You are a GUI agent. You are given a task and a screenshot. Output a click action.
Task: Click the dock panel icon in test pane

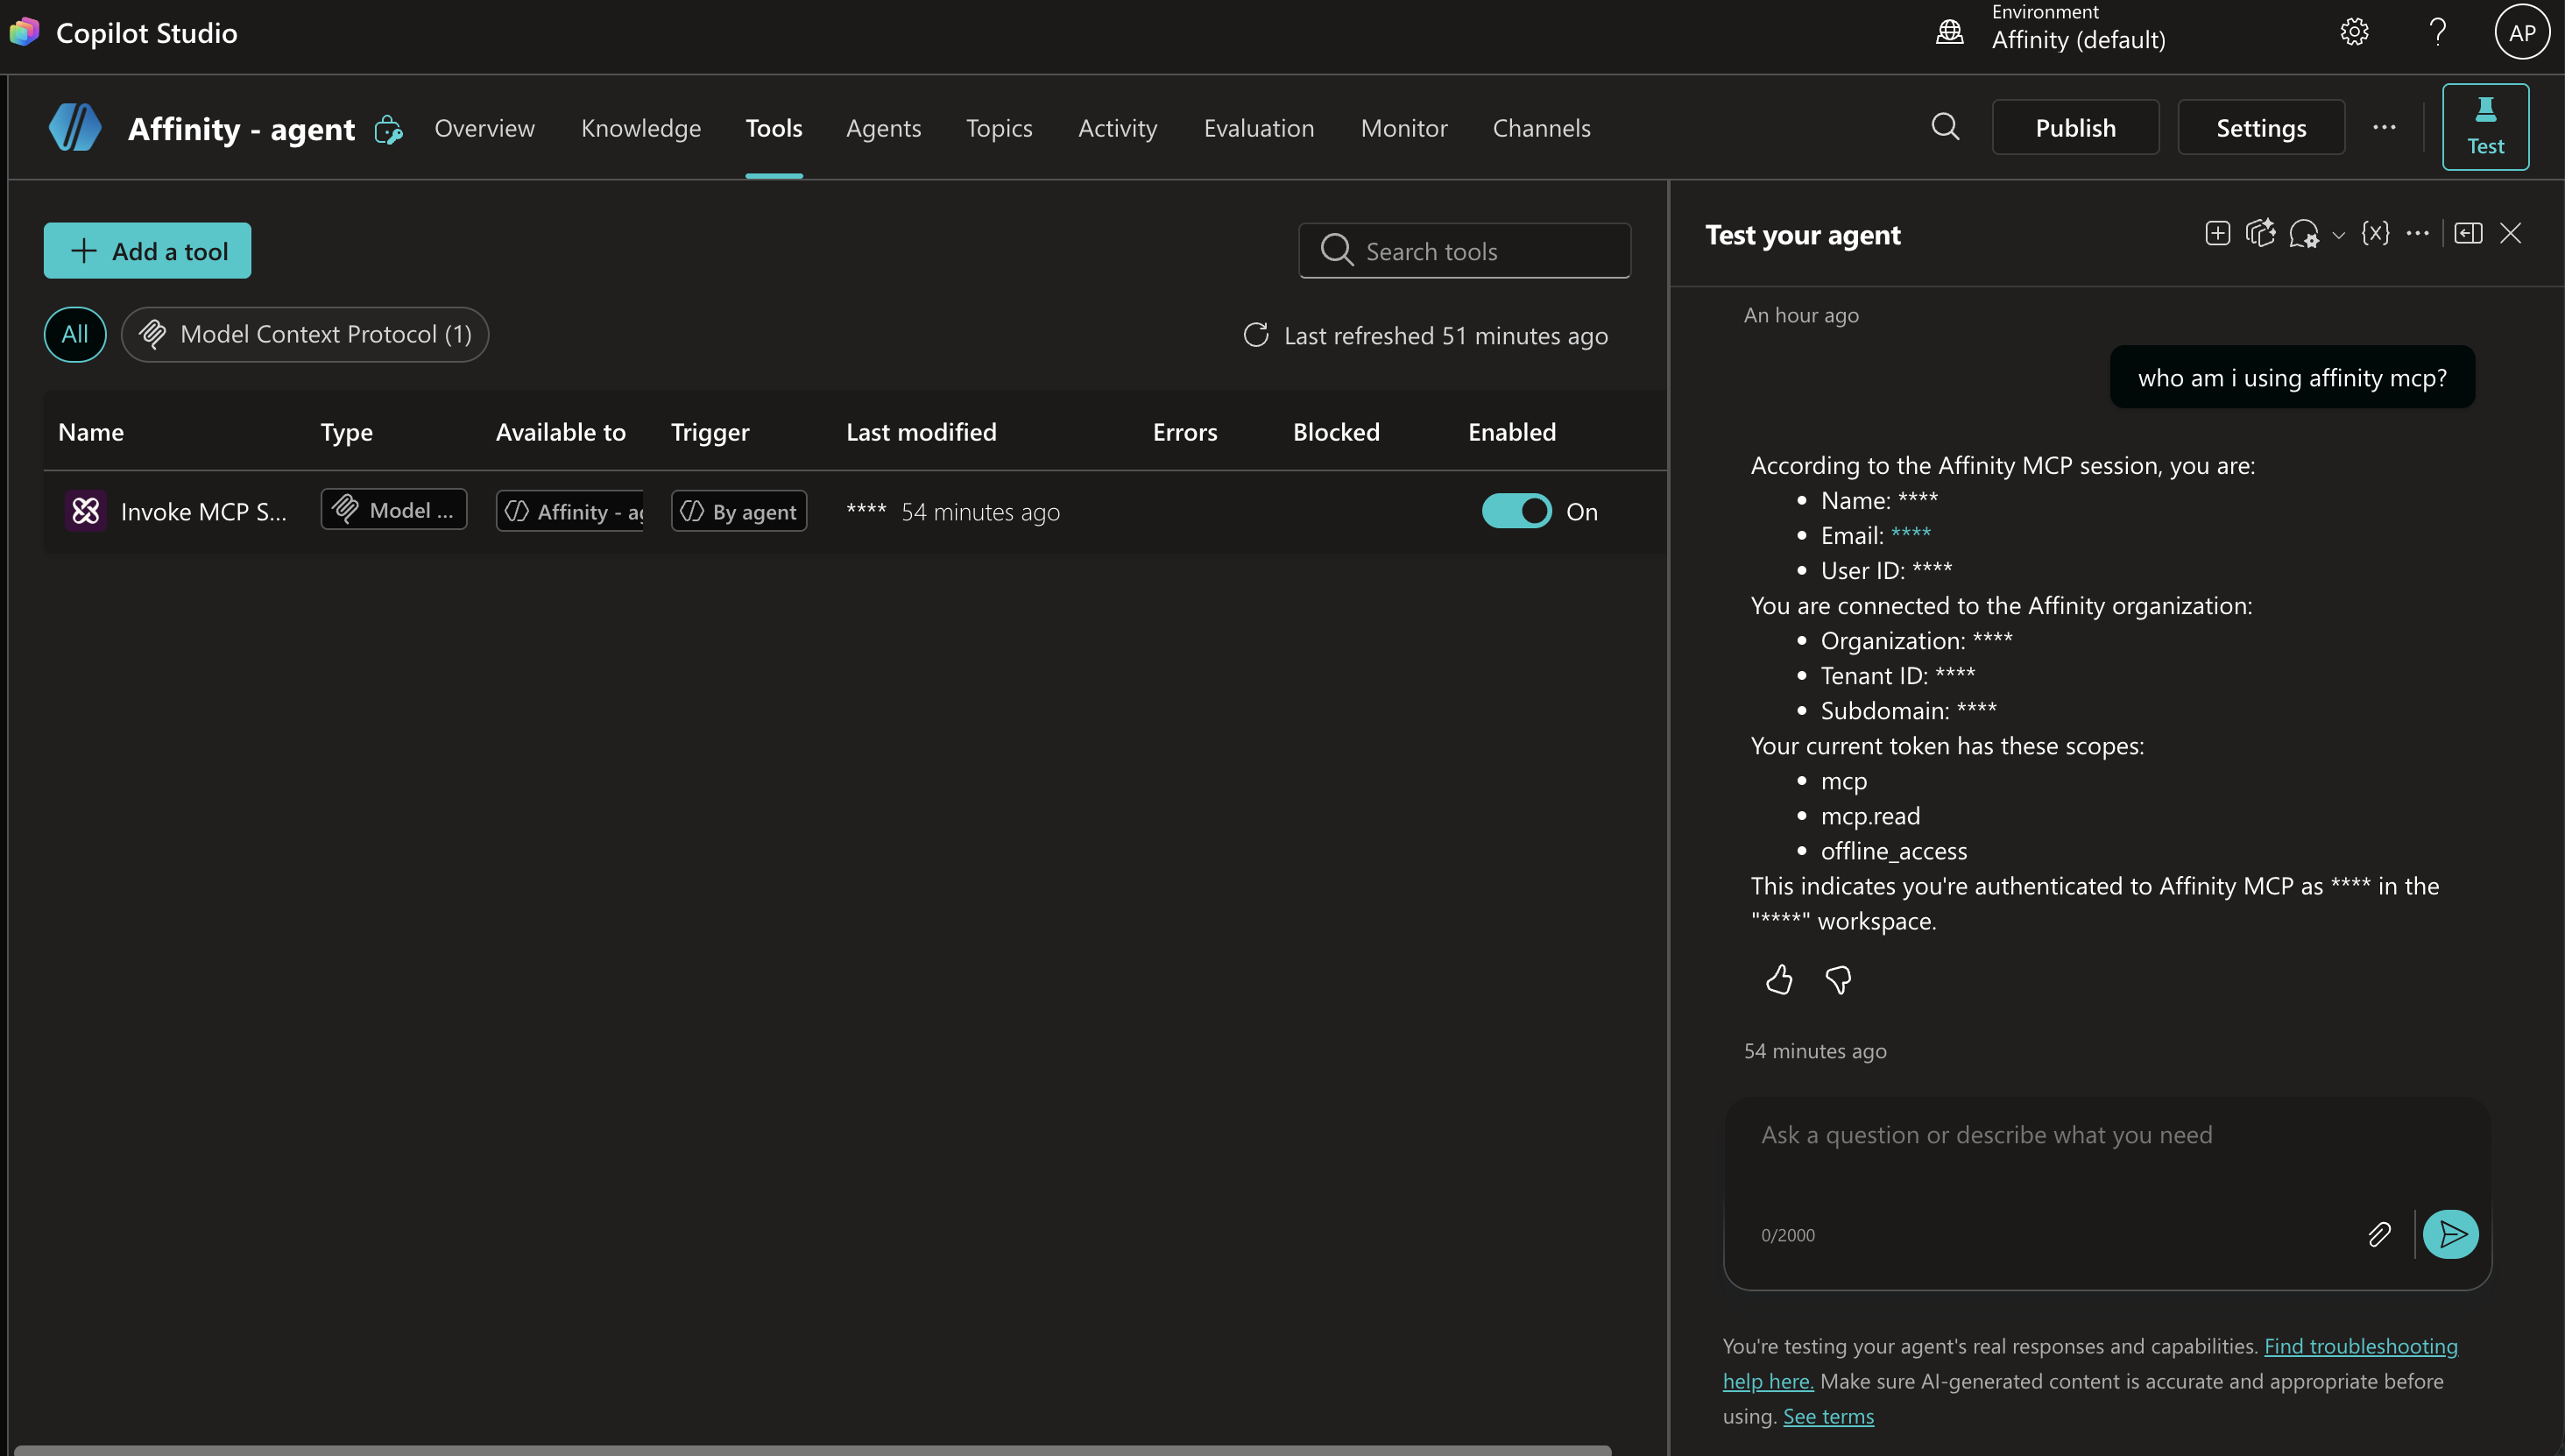[x=2468, y=233]
